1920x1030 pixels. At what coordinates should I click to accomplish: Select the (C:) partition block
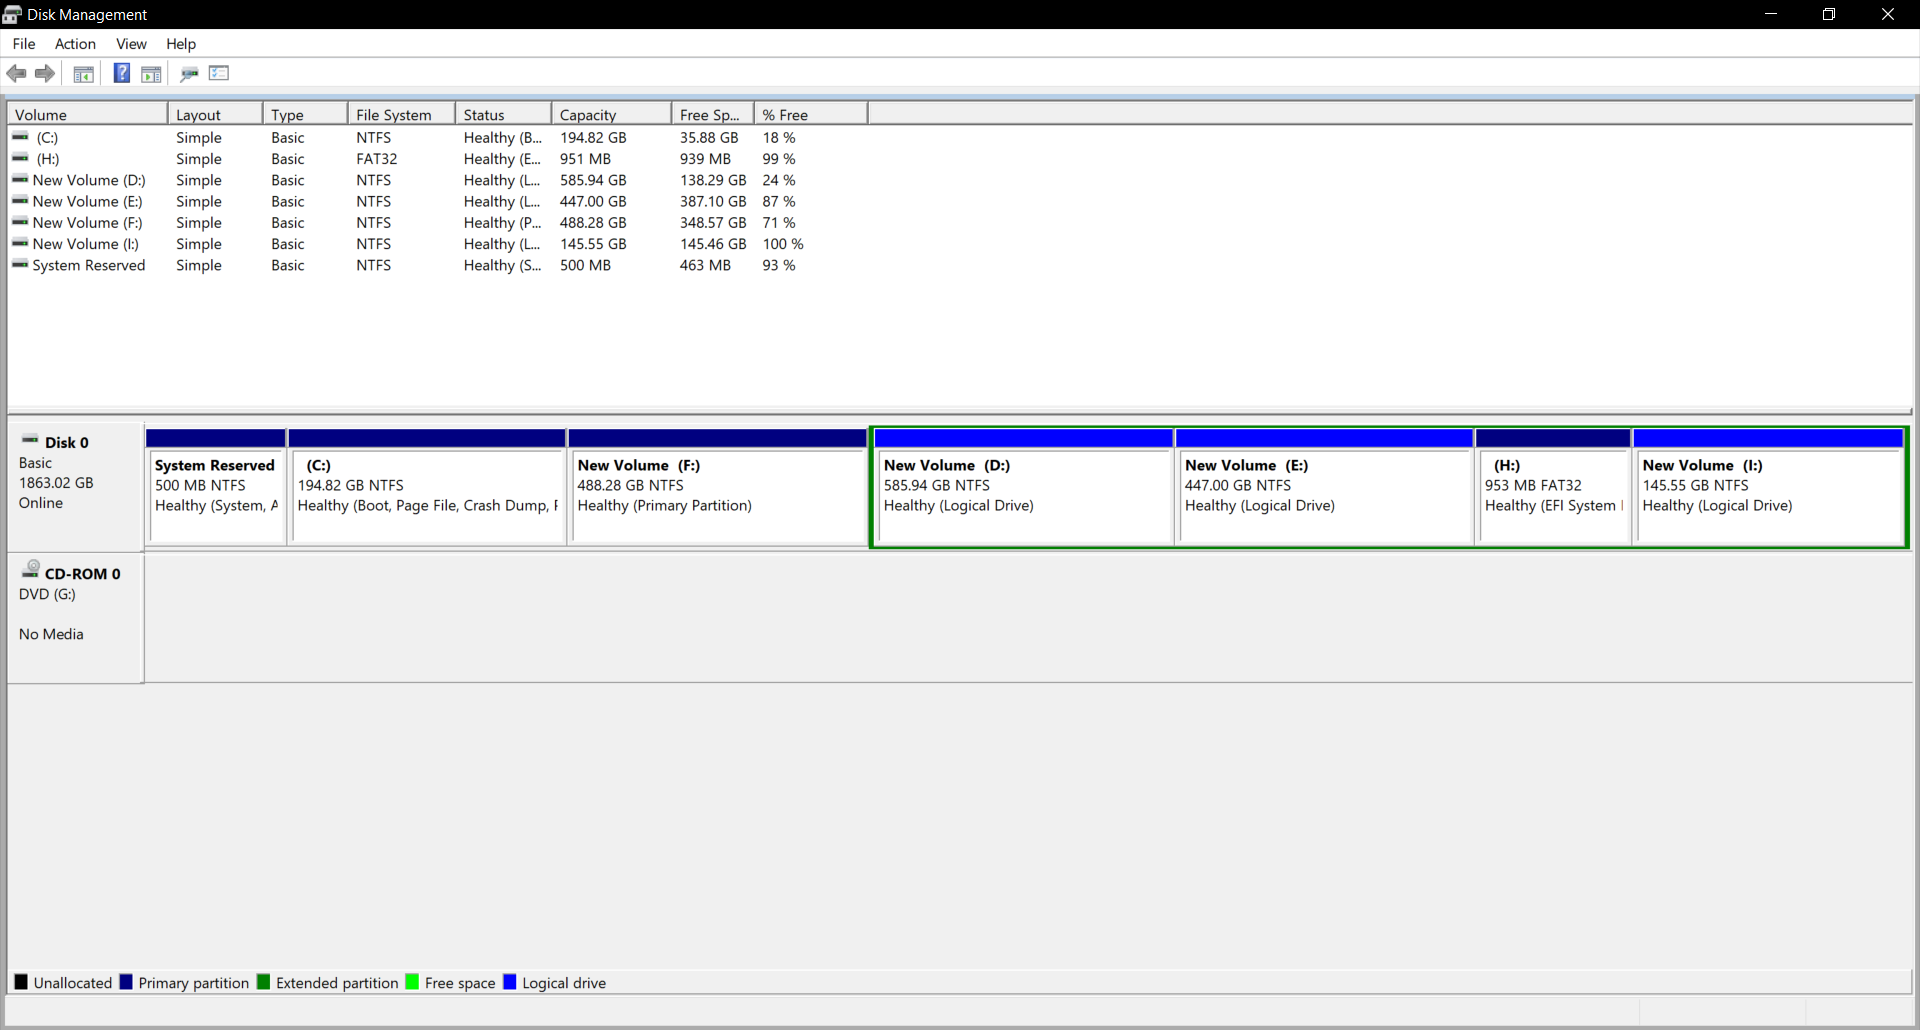[427, 487]
